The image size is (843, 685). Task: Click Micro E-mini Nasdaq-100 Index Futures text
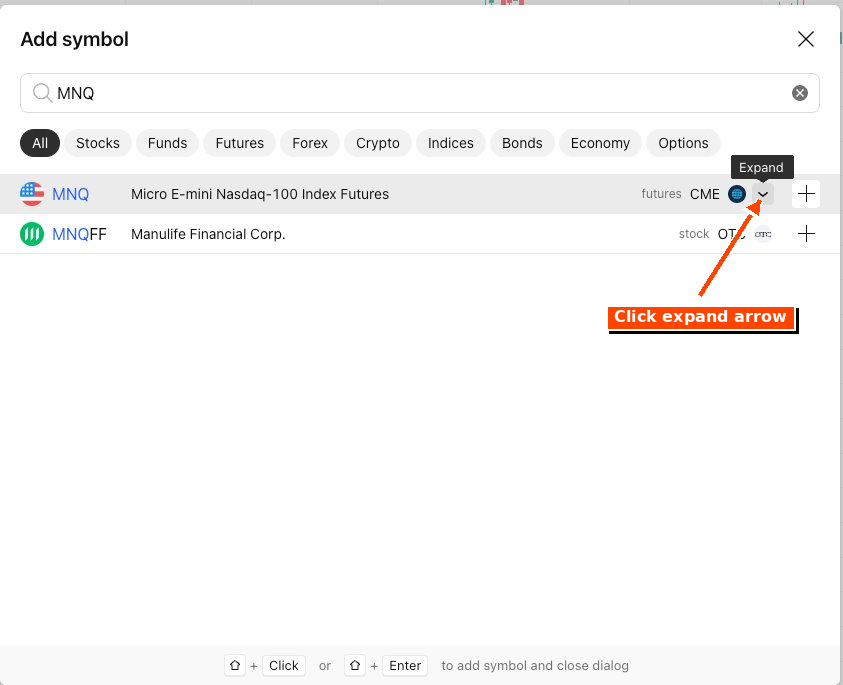(x=260, y=194)
